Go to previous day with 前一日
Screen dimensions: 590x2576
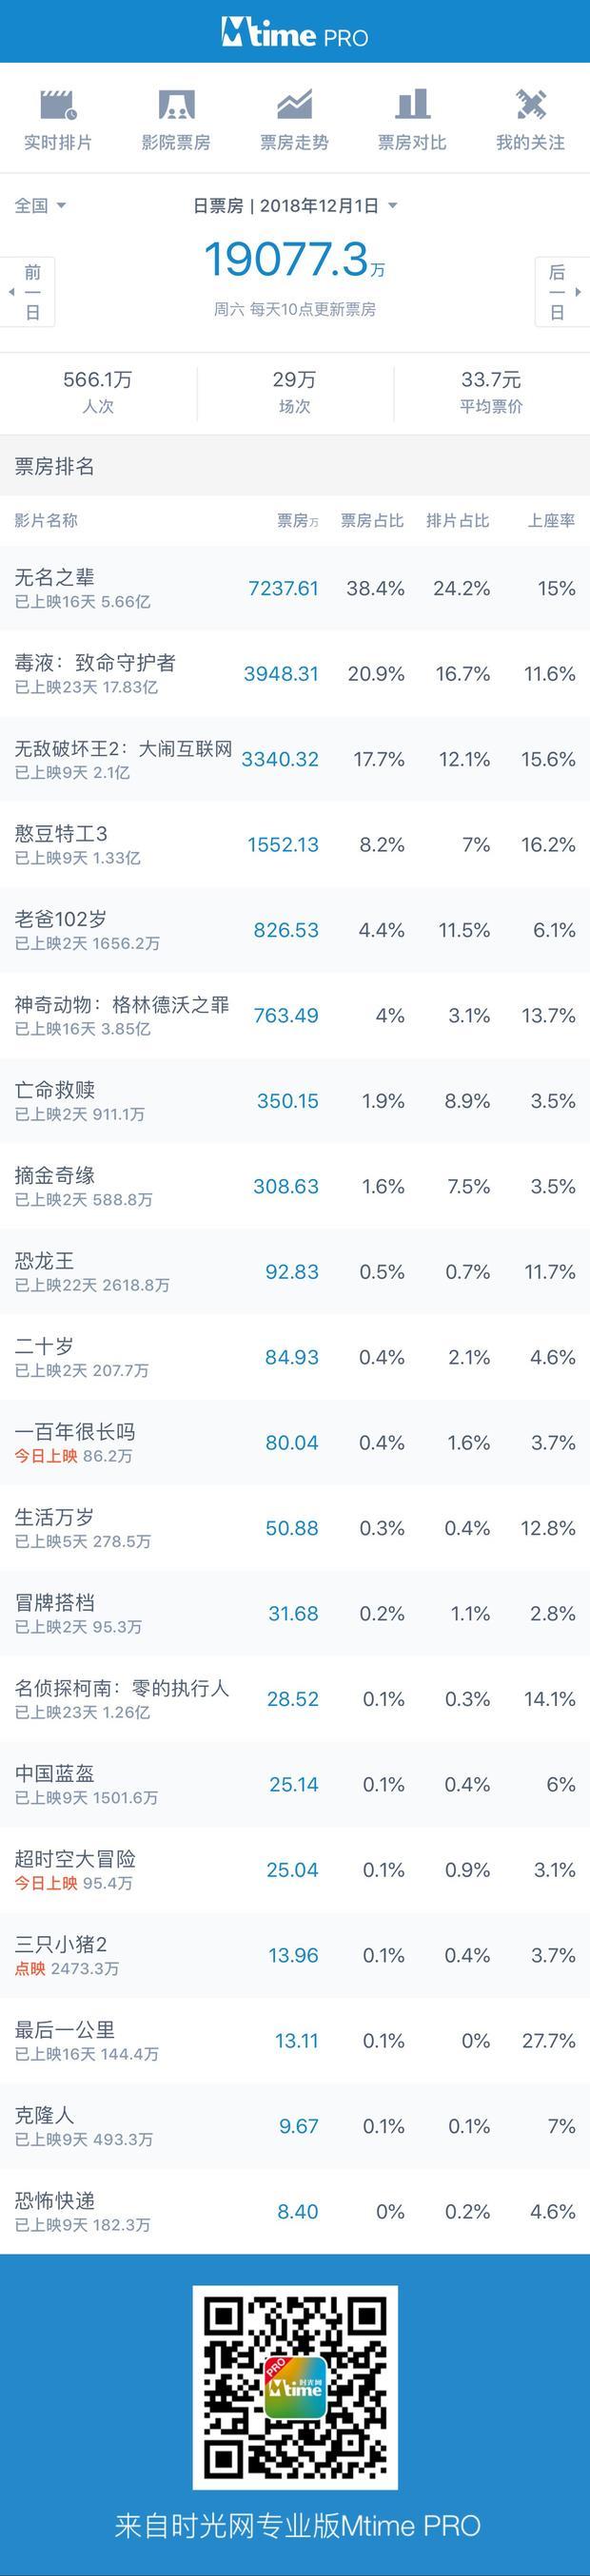tap(28, 292)
